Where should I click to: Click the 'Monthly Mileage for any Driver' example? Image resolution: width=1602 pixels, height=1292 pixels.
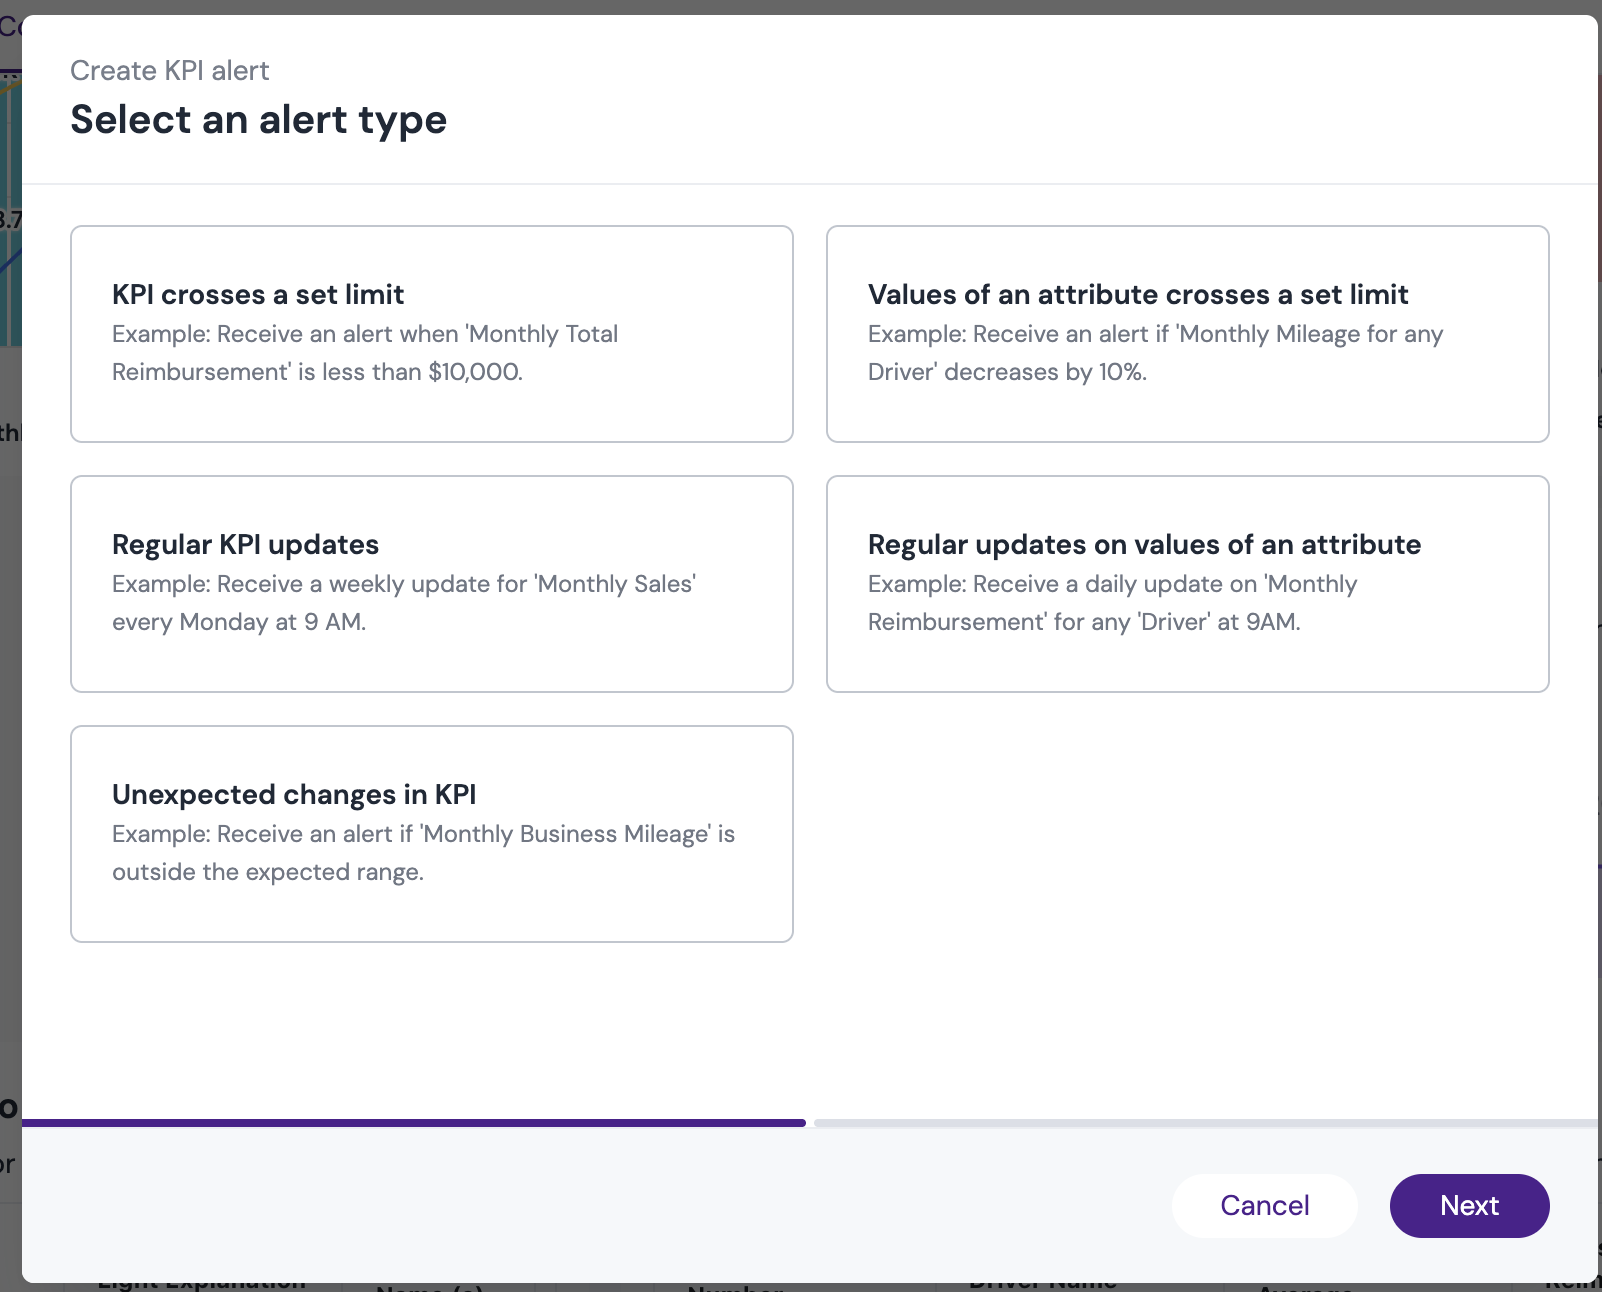pos(1155,353)
